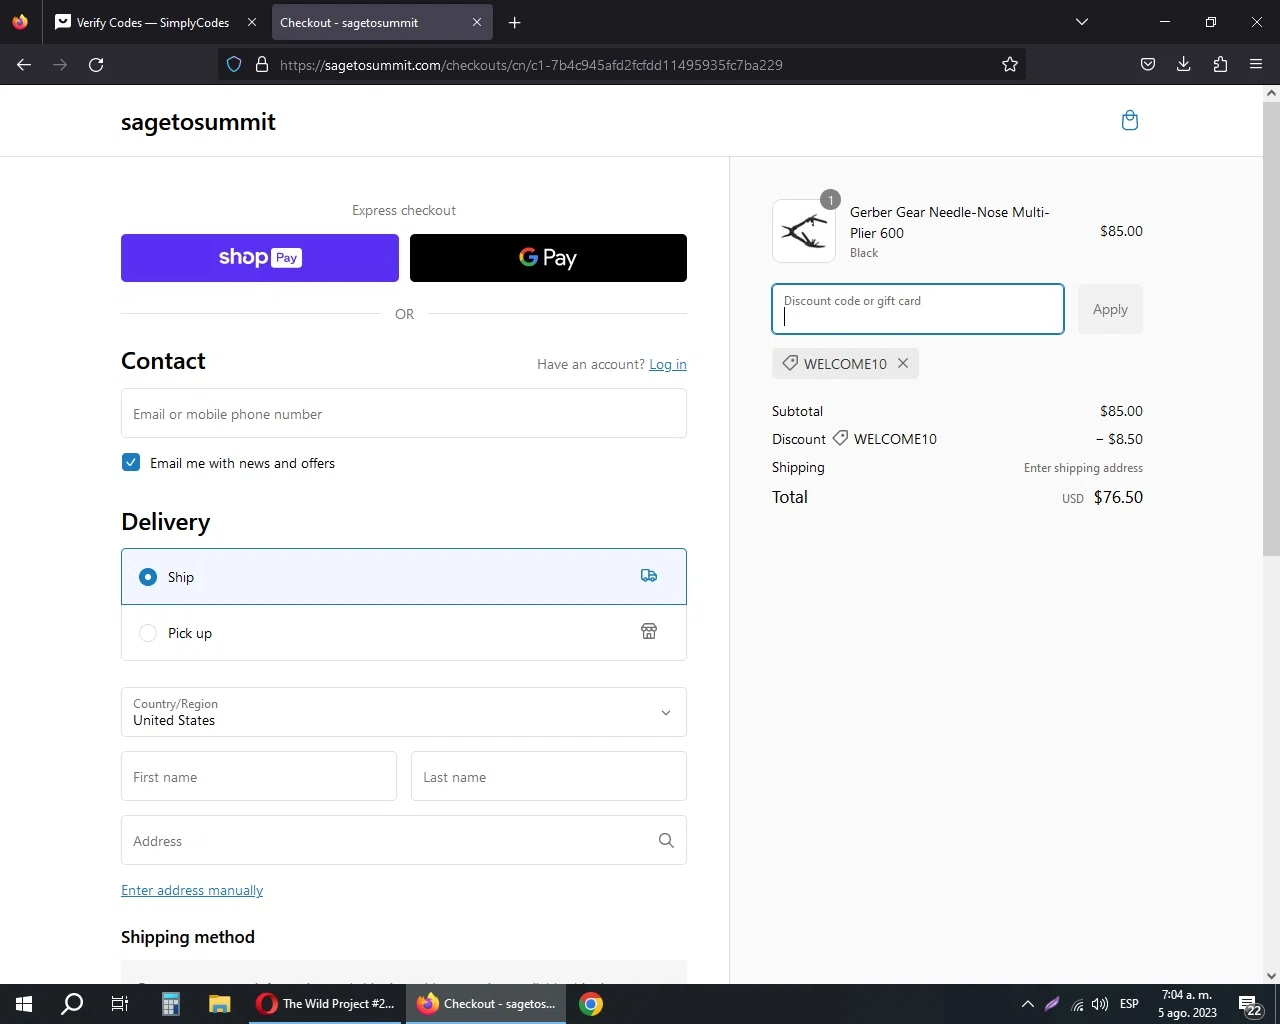
Task: Click the ESP keyboard language indicator
Action: click(1129, 1004)
